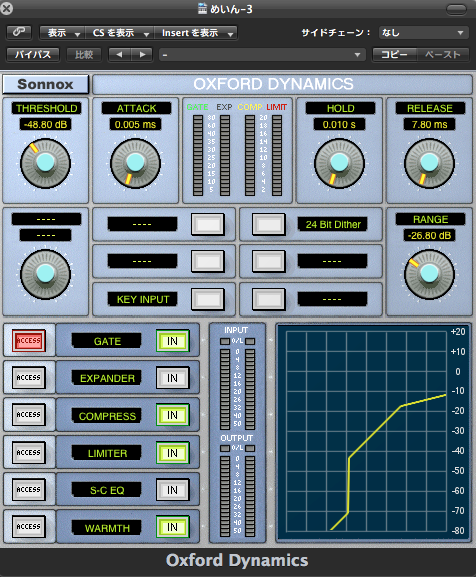Click the Hold knob
This screenshot has height=577, width=476.
339,163
